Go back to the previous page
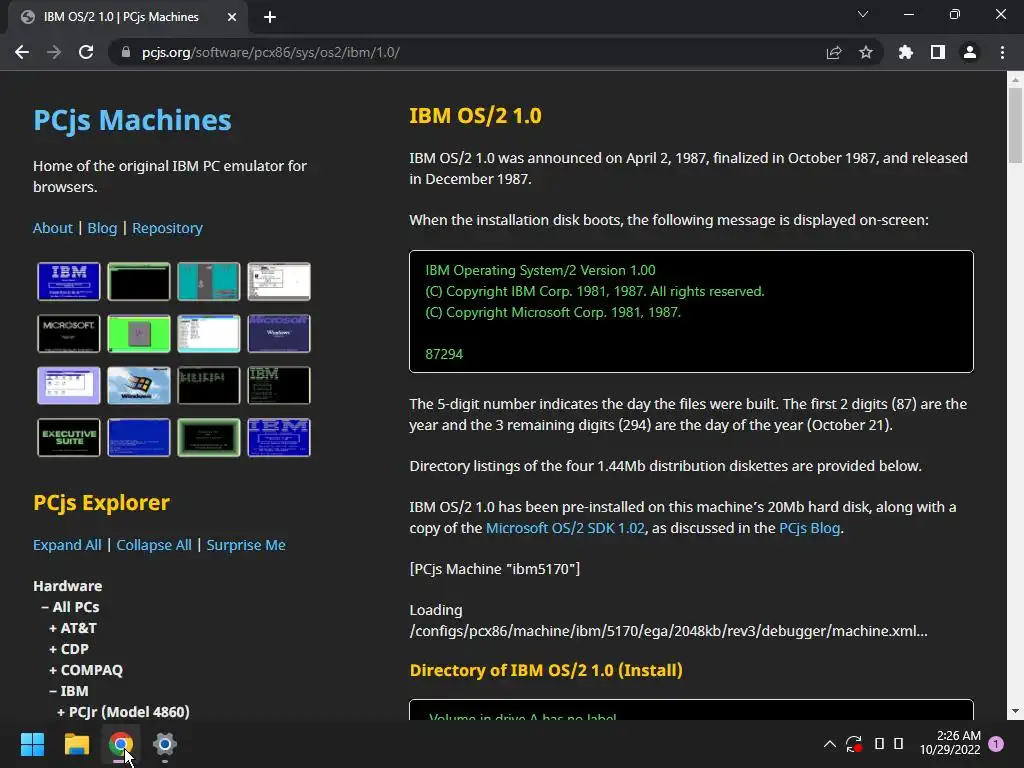Viewport: 1024px width, 768px height. click(x=22, y=52)
